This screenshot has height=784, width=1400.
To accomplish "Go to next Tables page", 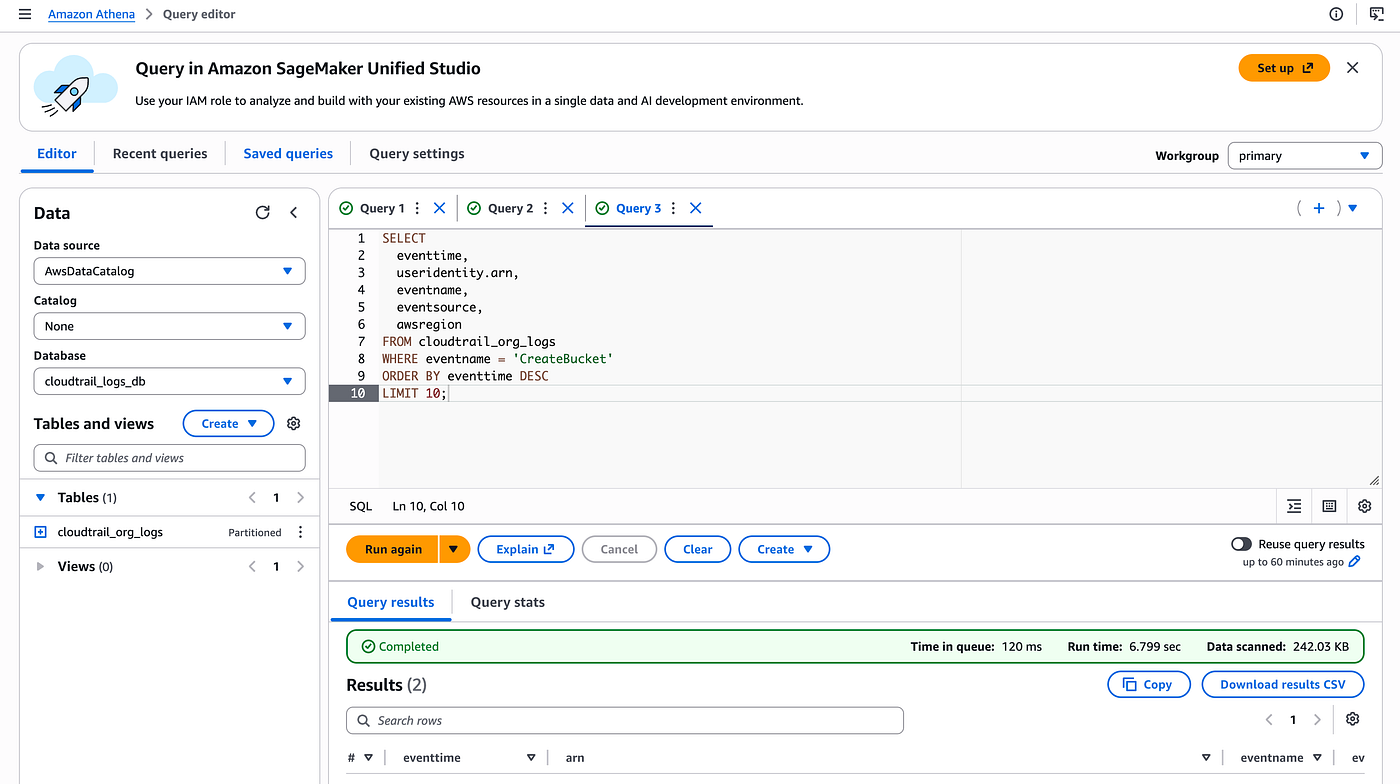I will pos(301,497).
